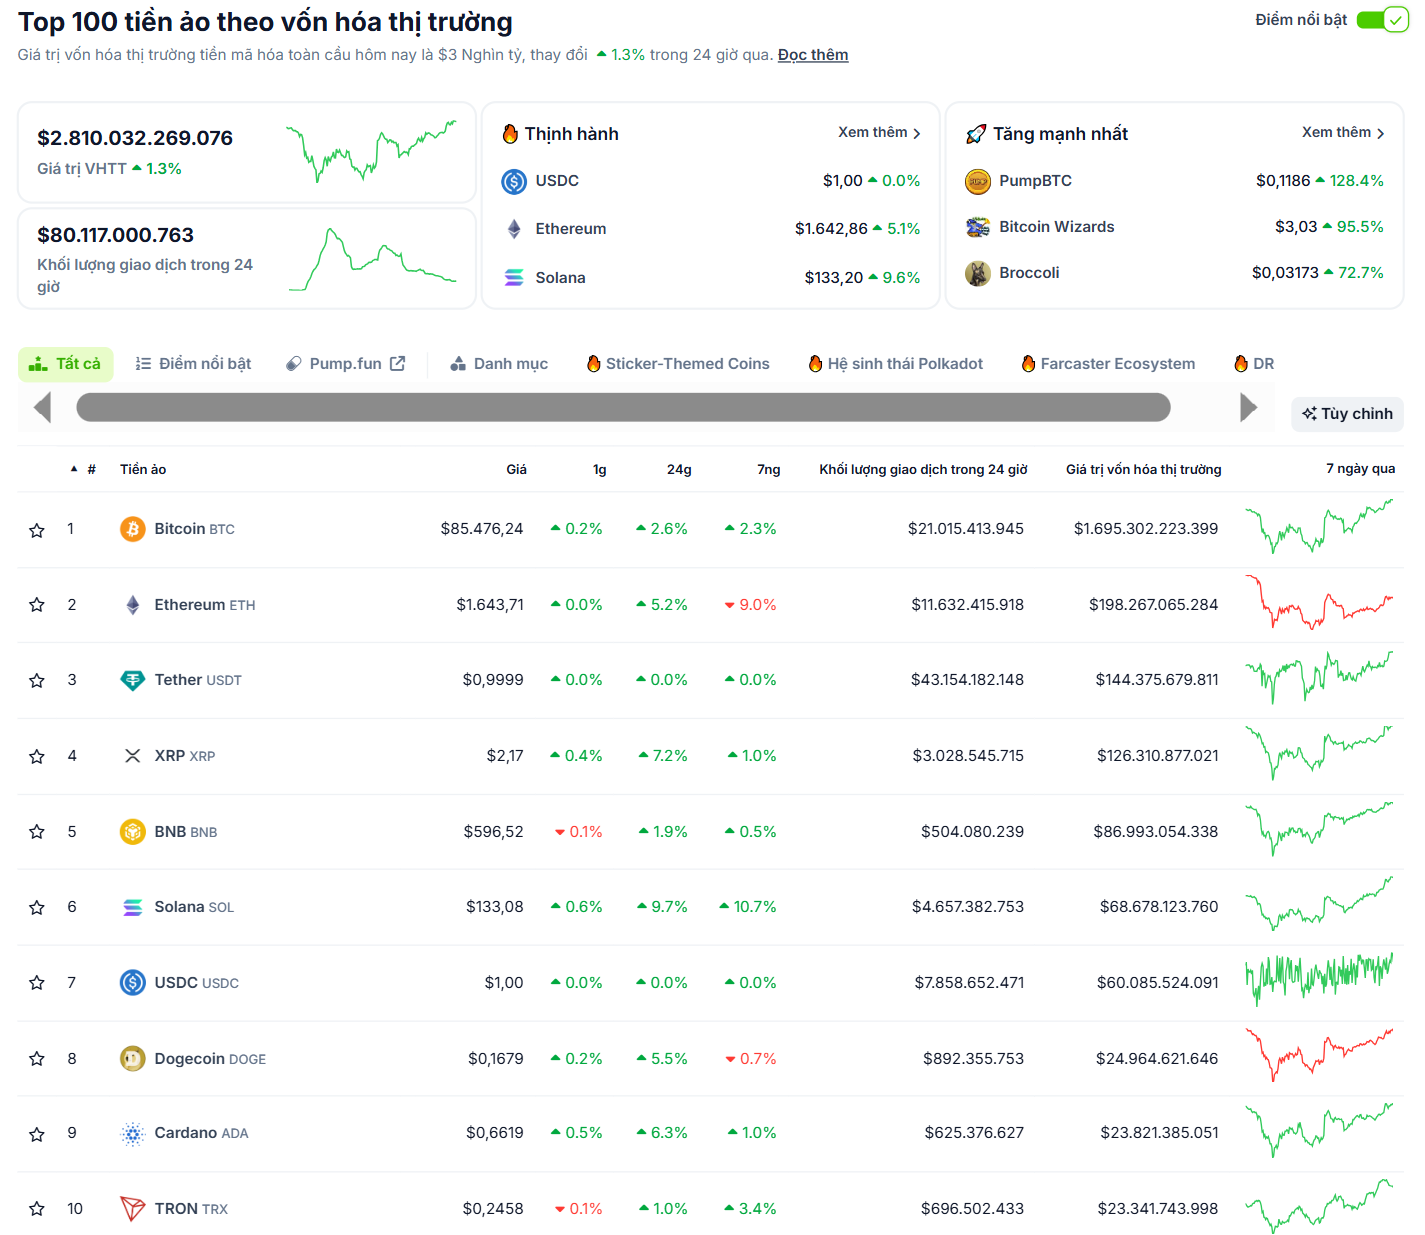Click the BNB logo icon
This screenshot has height=1235, width=1425.
tap(132, 832)
